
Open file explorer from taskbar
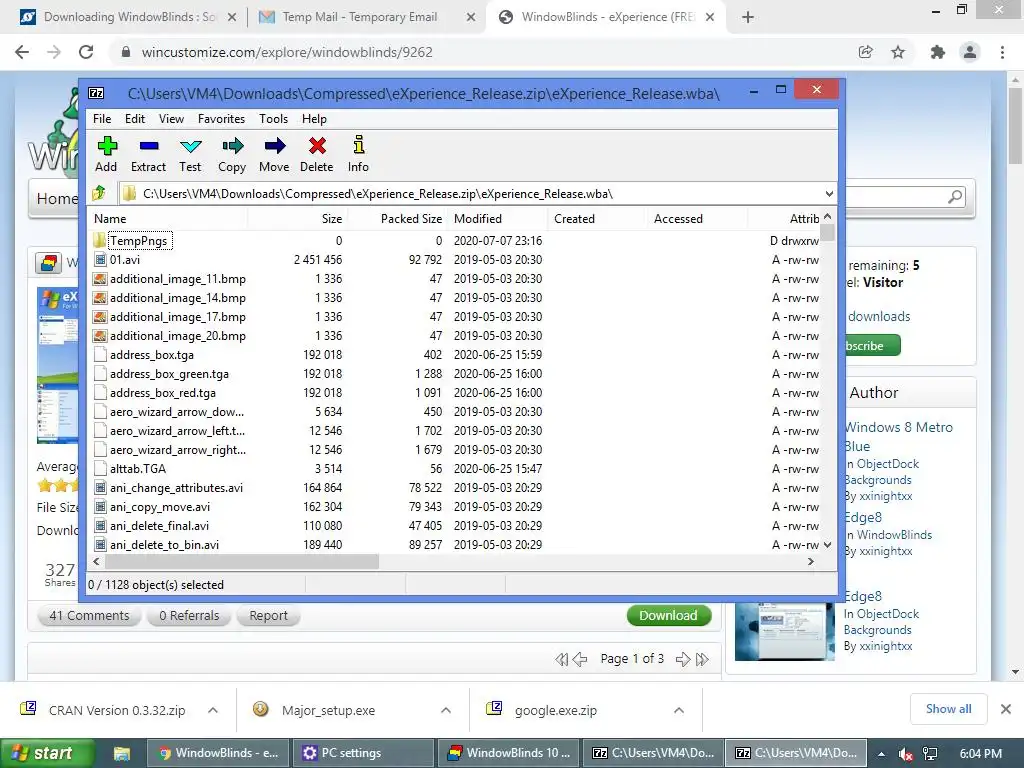122,753
